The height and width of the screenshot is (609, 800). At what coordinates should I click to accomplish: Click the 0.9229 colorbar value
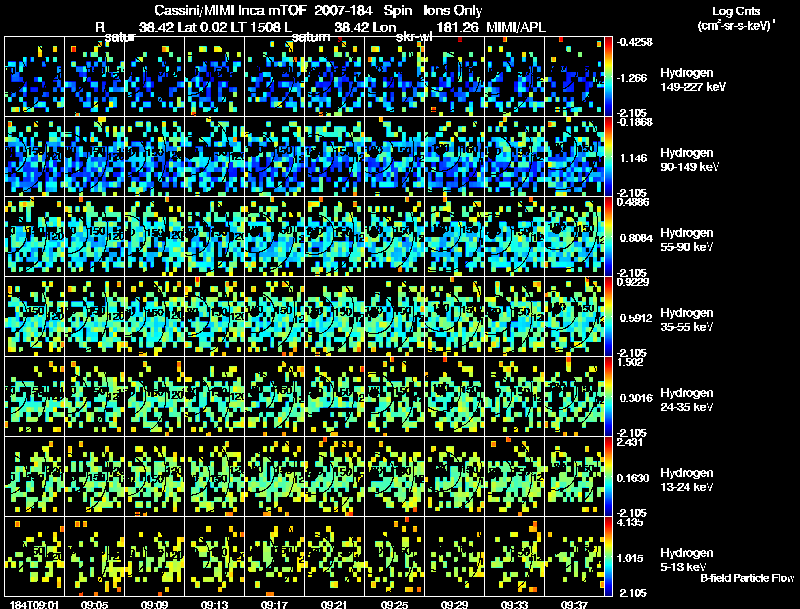point(633,282)
